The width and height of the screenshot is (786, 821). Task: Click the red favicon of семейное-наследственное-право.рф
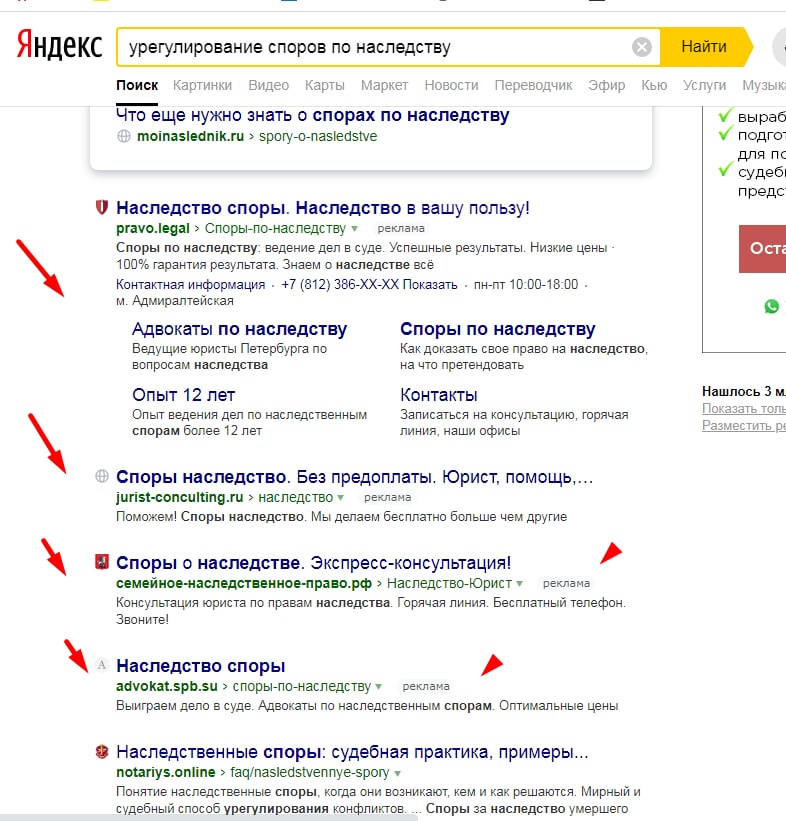pos(102,562)
